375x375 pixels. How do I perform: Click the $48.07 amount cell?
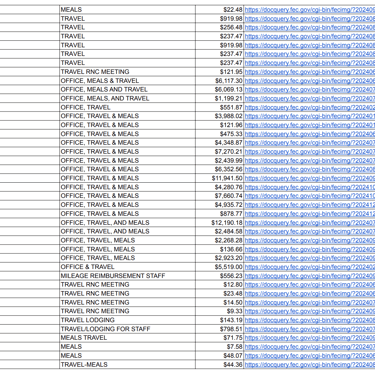tap(220, 355)
